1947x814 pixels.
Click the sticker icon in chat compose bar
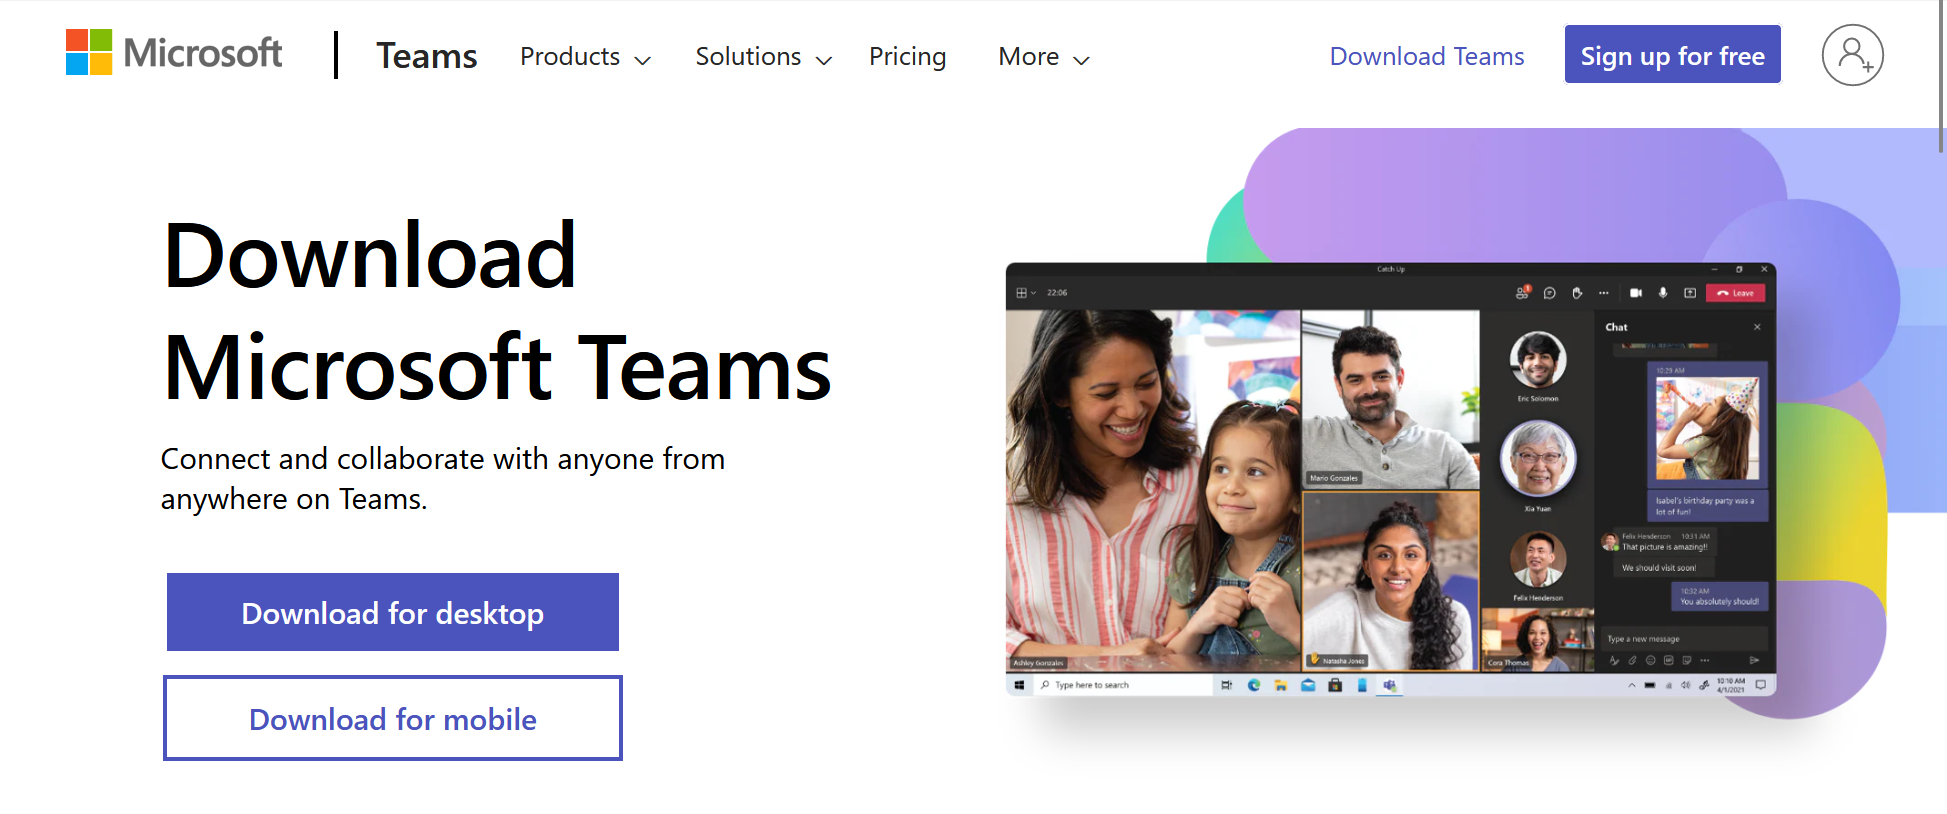click(1687, 660)
